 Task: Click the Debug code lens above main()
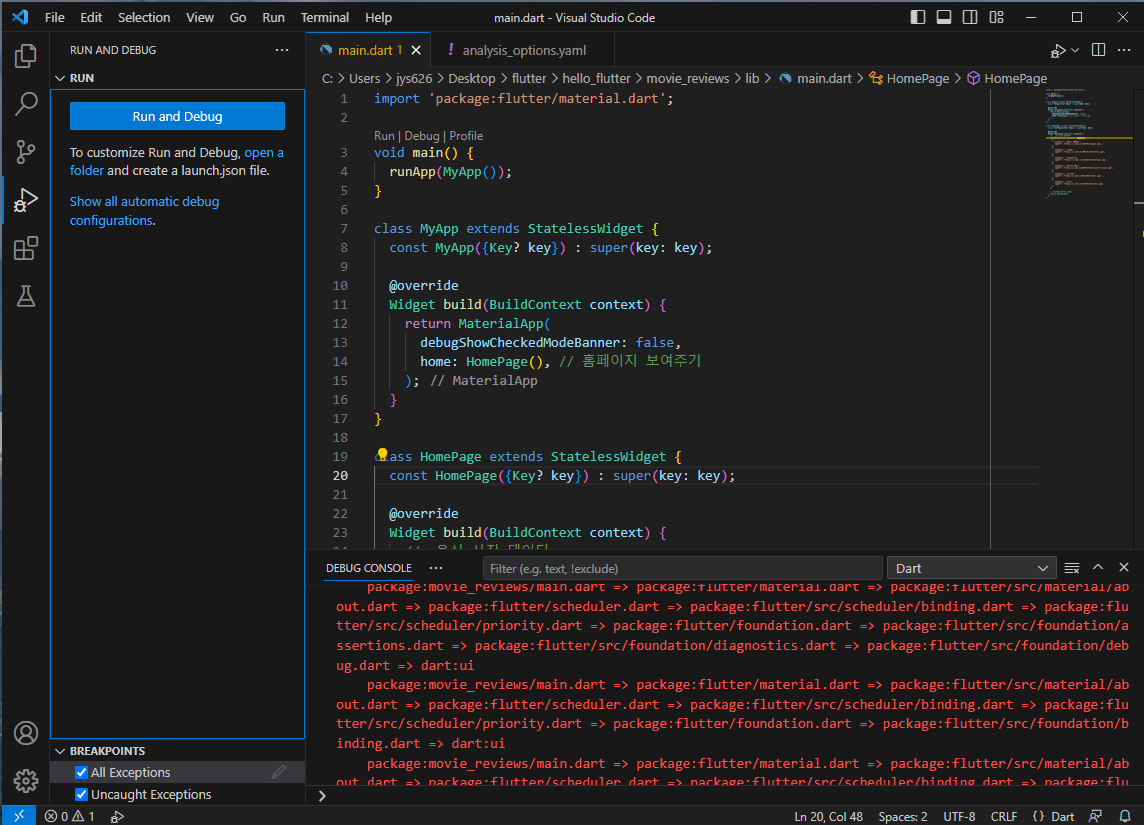[422, 136]
